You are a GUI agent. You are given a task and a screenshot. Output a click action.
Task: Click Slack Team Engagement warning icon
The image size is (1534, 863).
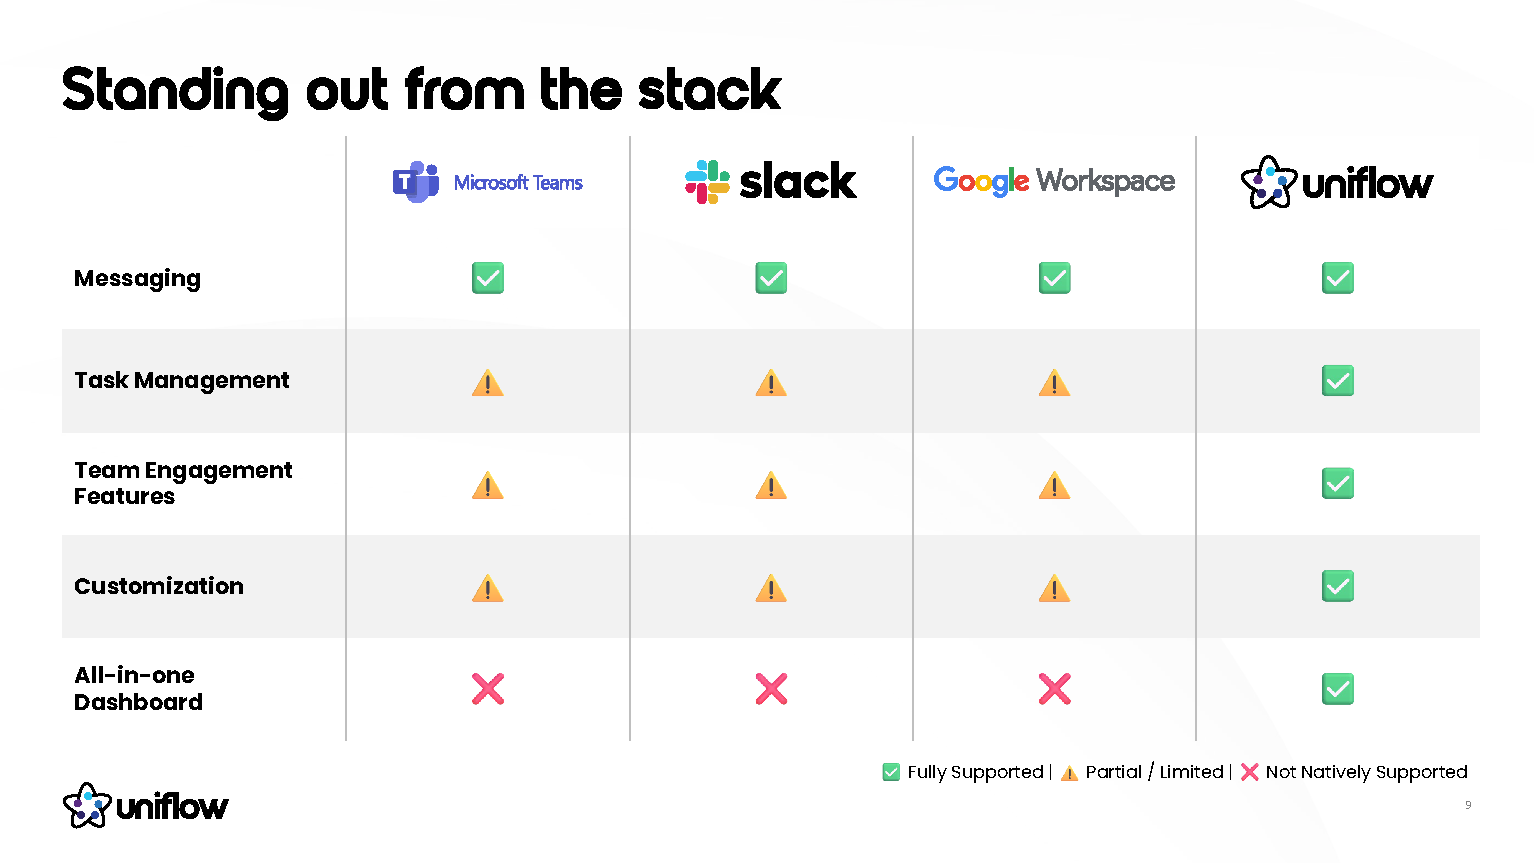(x=771, y=486)
